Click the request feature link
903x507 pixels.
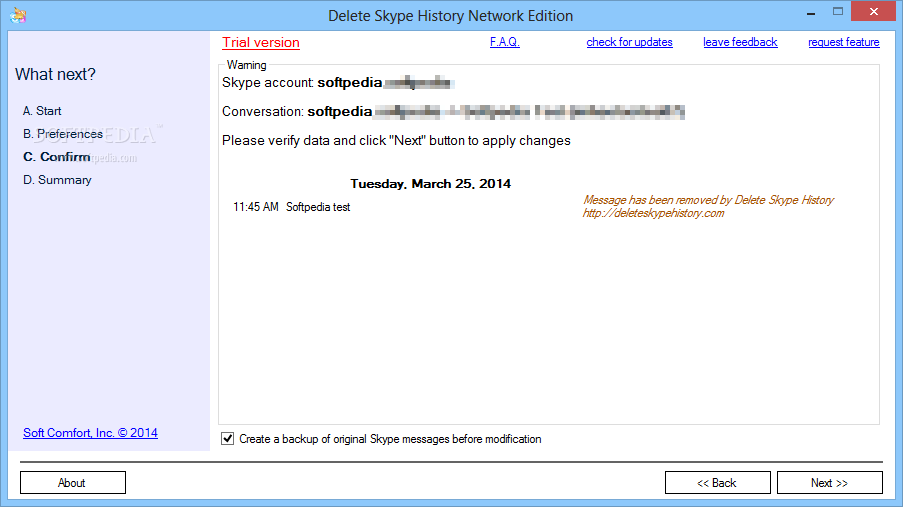point(844,42)
